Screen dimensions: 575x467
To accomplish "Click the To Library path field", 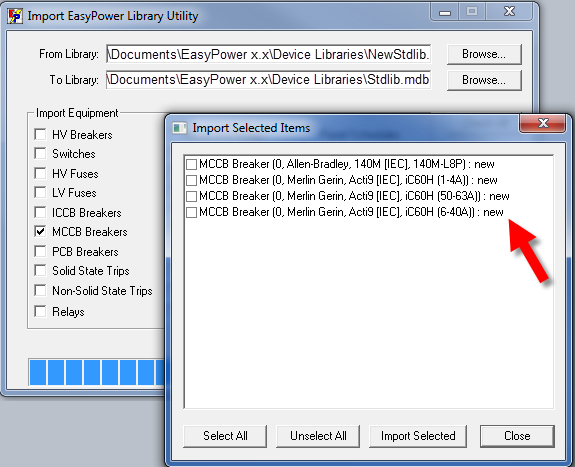I will (x=268, y=80).
